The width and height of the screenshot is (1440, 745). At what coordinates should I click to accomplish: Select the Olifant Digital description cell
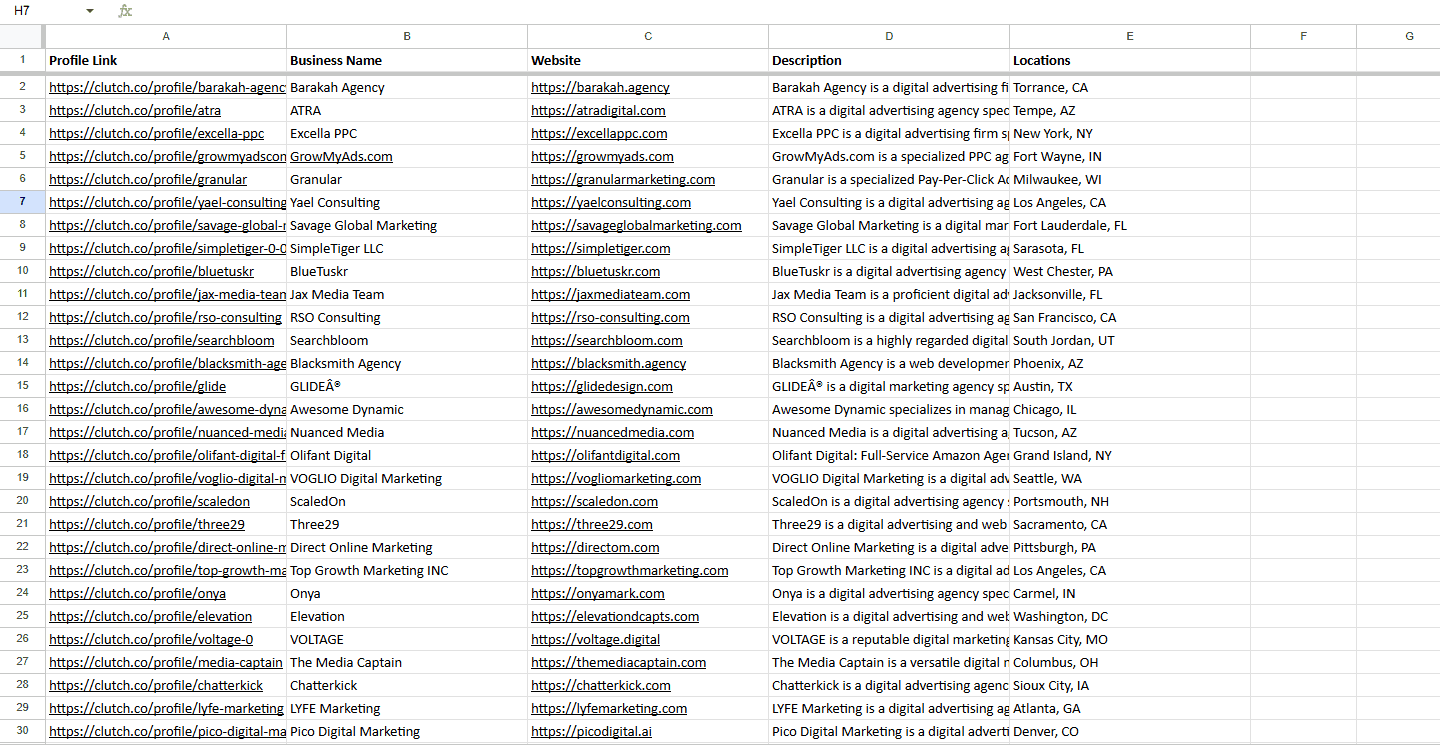[x=889, y=456]
